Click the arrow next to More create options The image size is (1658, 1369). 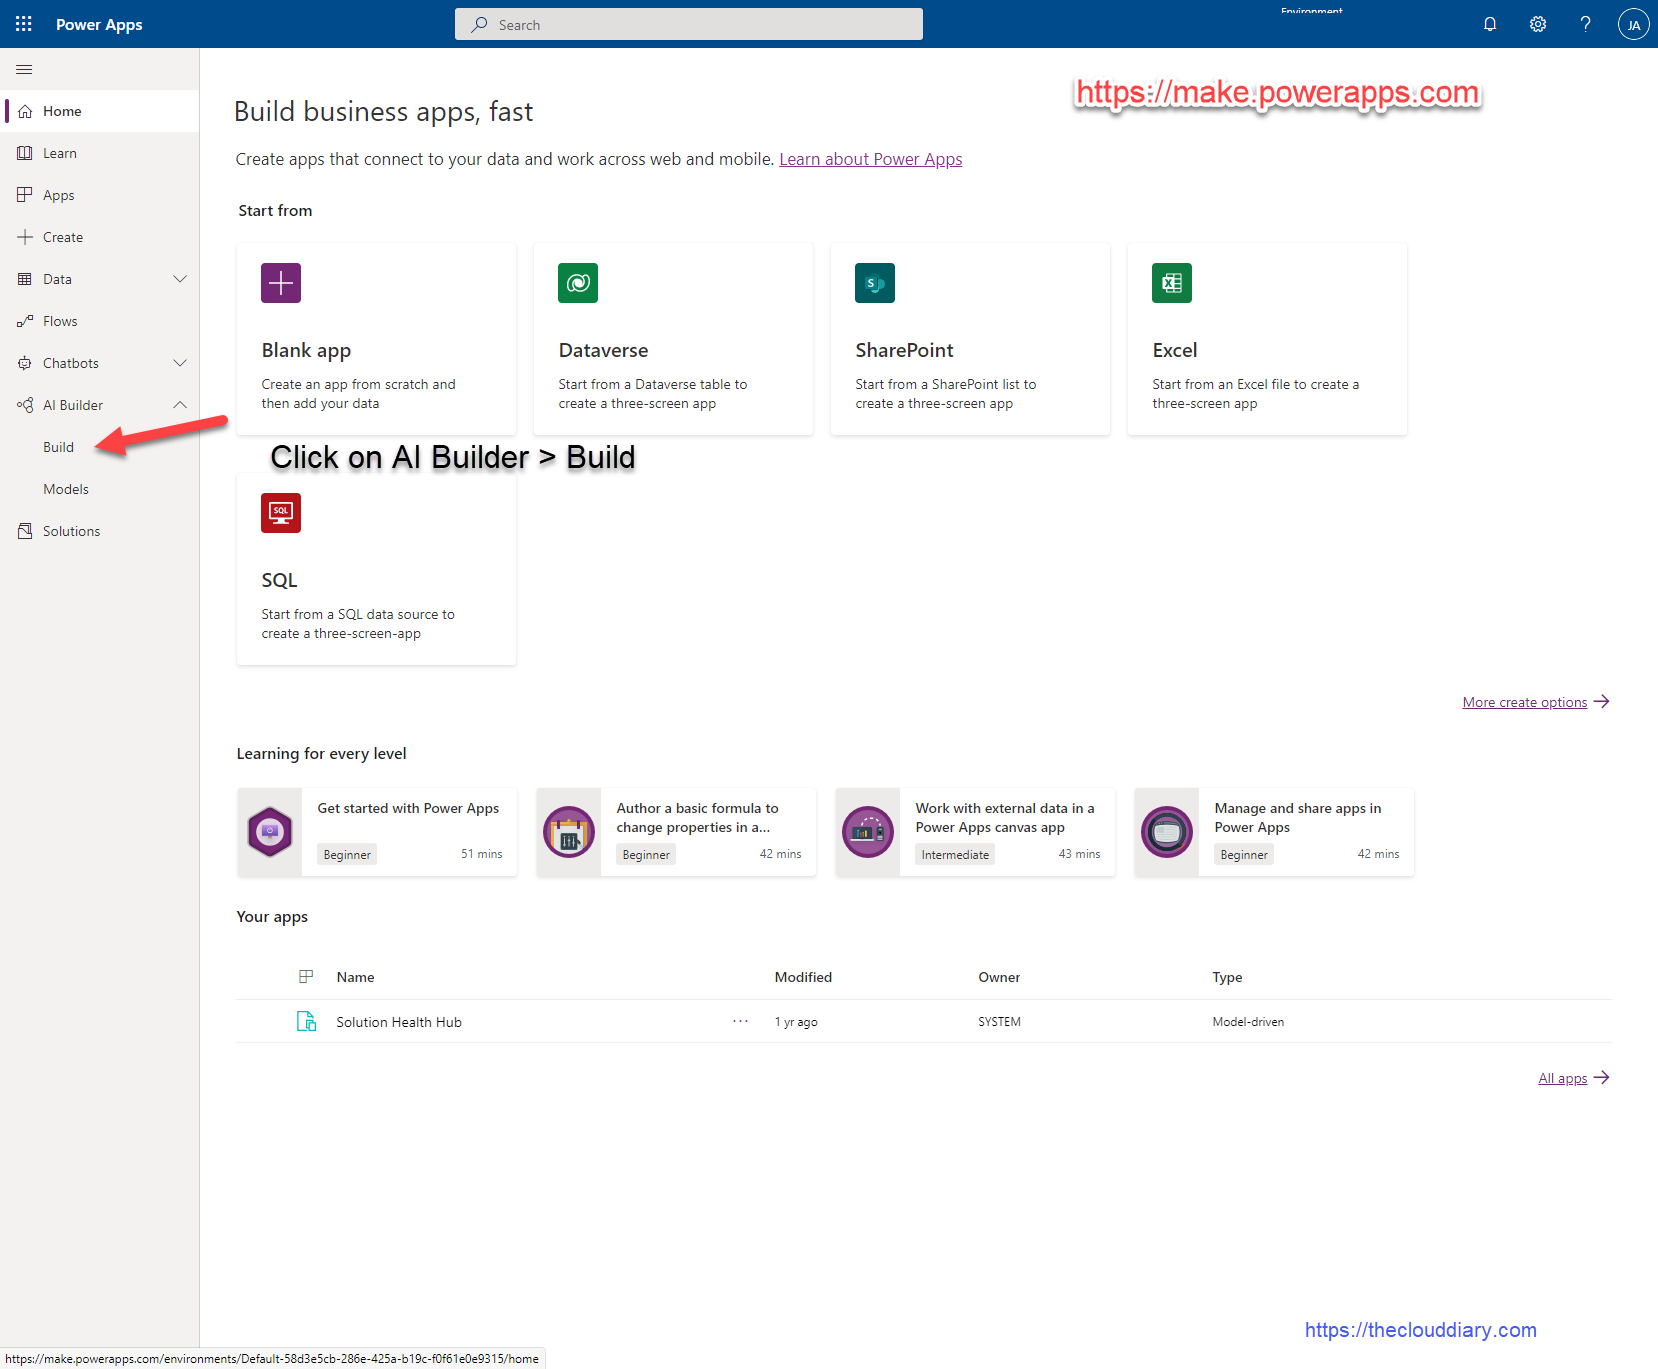1601,702
